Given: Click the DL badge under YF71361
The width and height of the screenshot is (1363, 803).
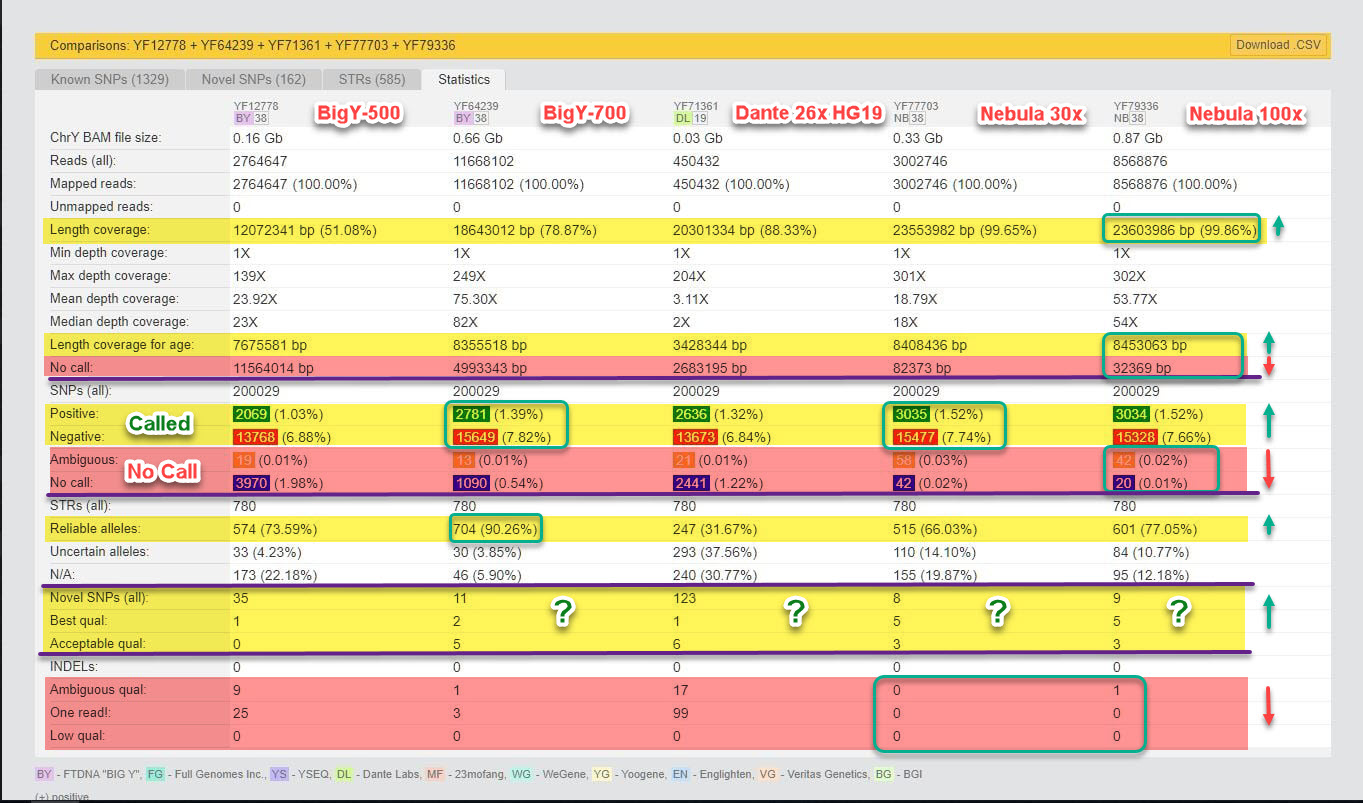Looking at the screenshot, I should (x=680, y=117).
